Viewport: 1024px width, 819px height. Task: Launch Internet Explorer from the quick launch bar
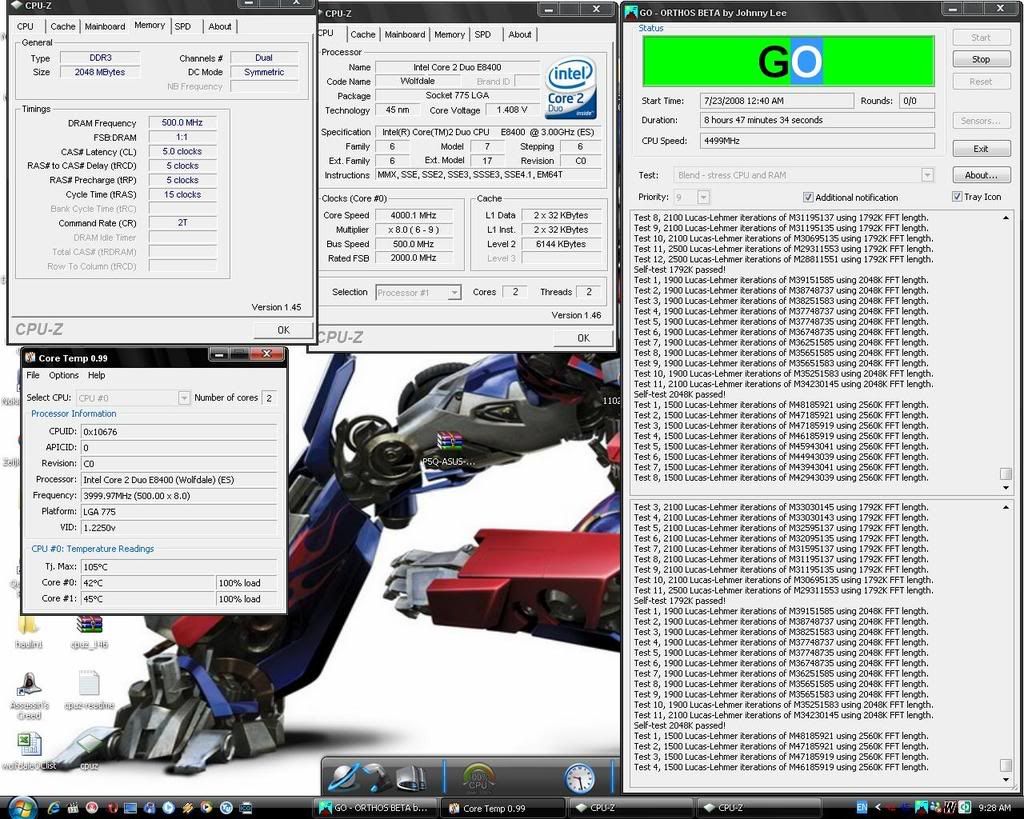click(54, 808)
